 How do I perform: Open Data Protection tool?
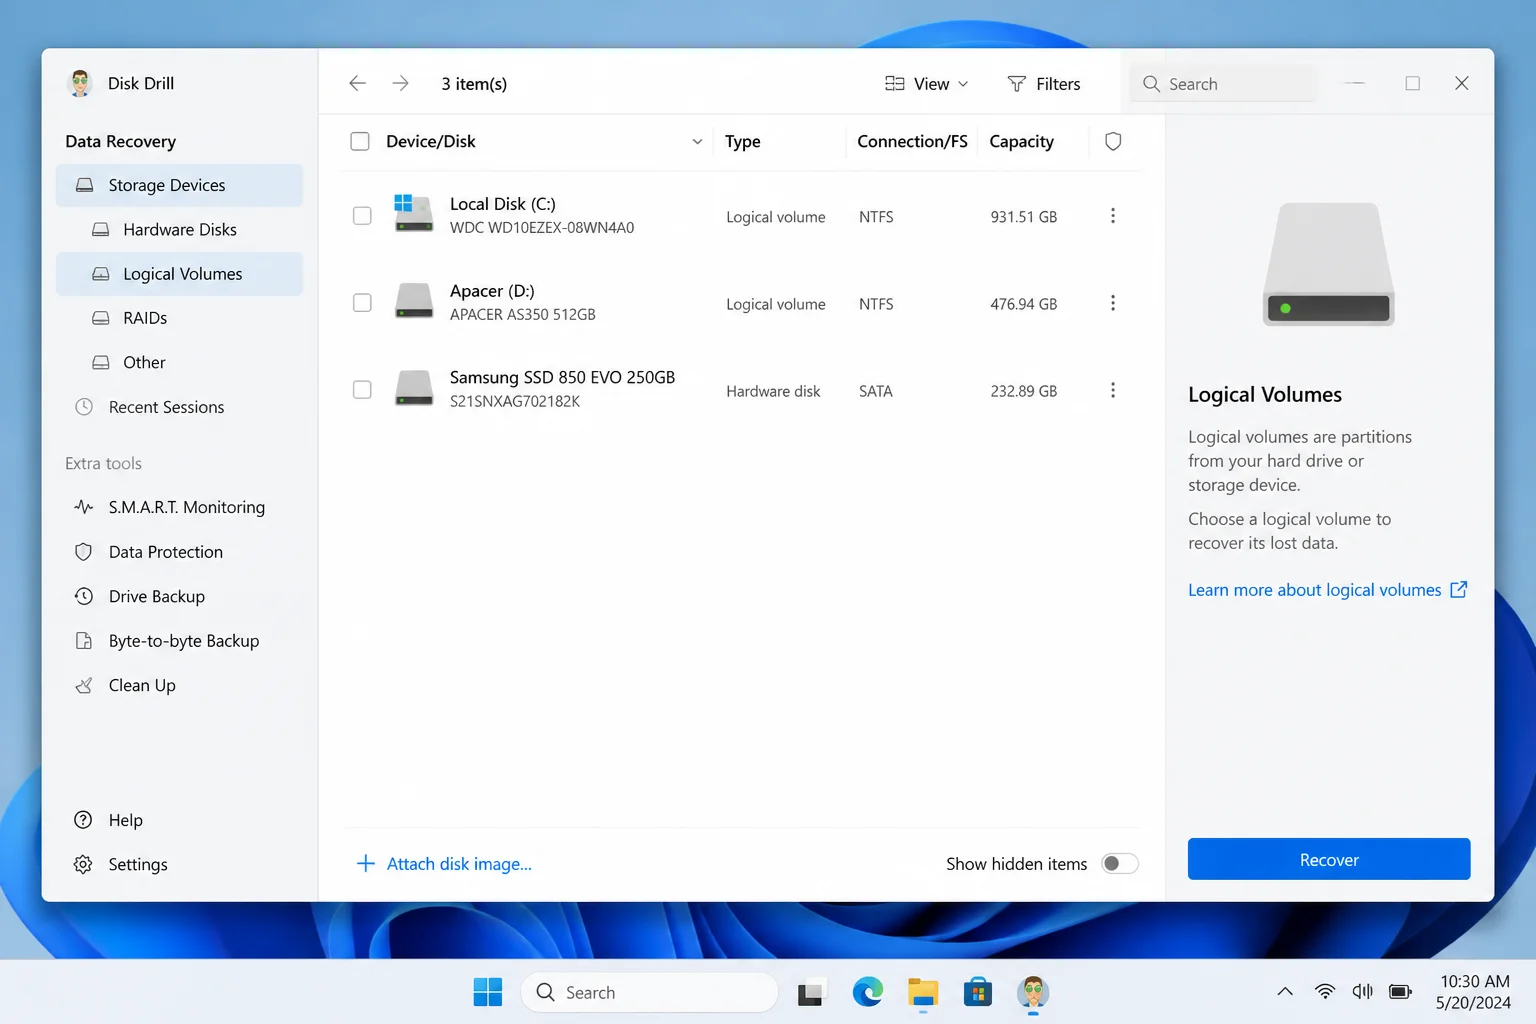click(179, 552)
